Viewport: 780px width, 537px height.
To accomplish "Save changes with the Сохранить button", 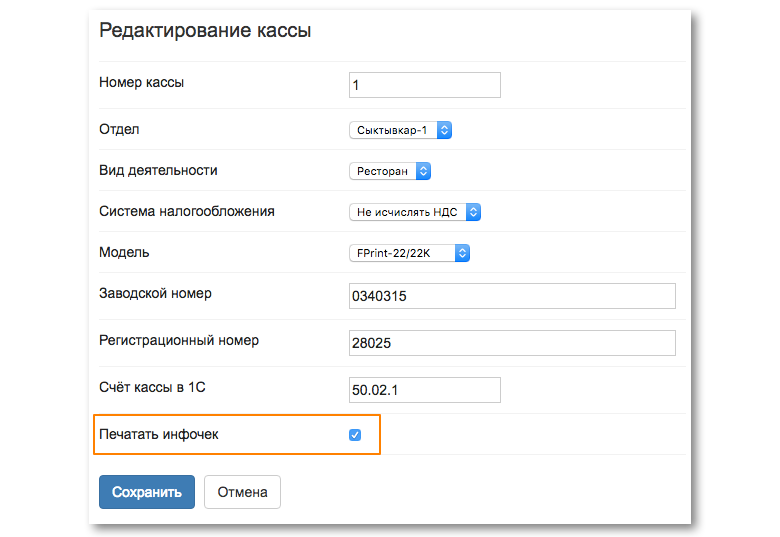I will 147,492.
